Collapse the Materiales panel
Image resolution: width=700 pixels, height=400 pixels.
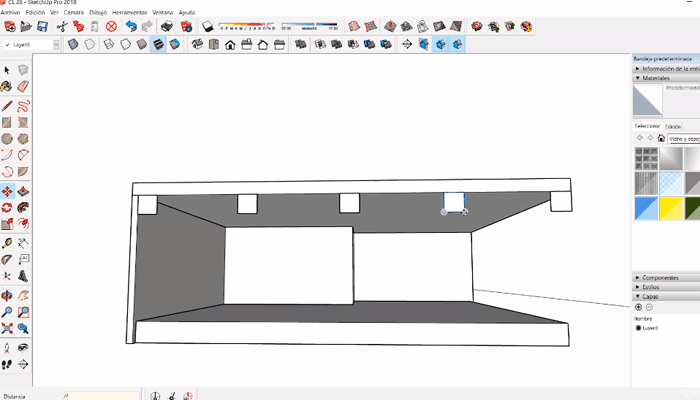(666, 78)
